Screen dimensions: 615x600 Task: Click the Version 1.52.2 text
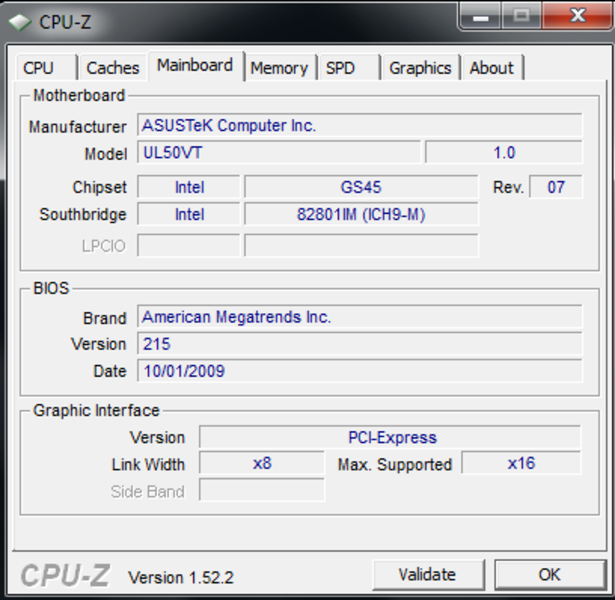point(181,578)
